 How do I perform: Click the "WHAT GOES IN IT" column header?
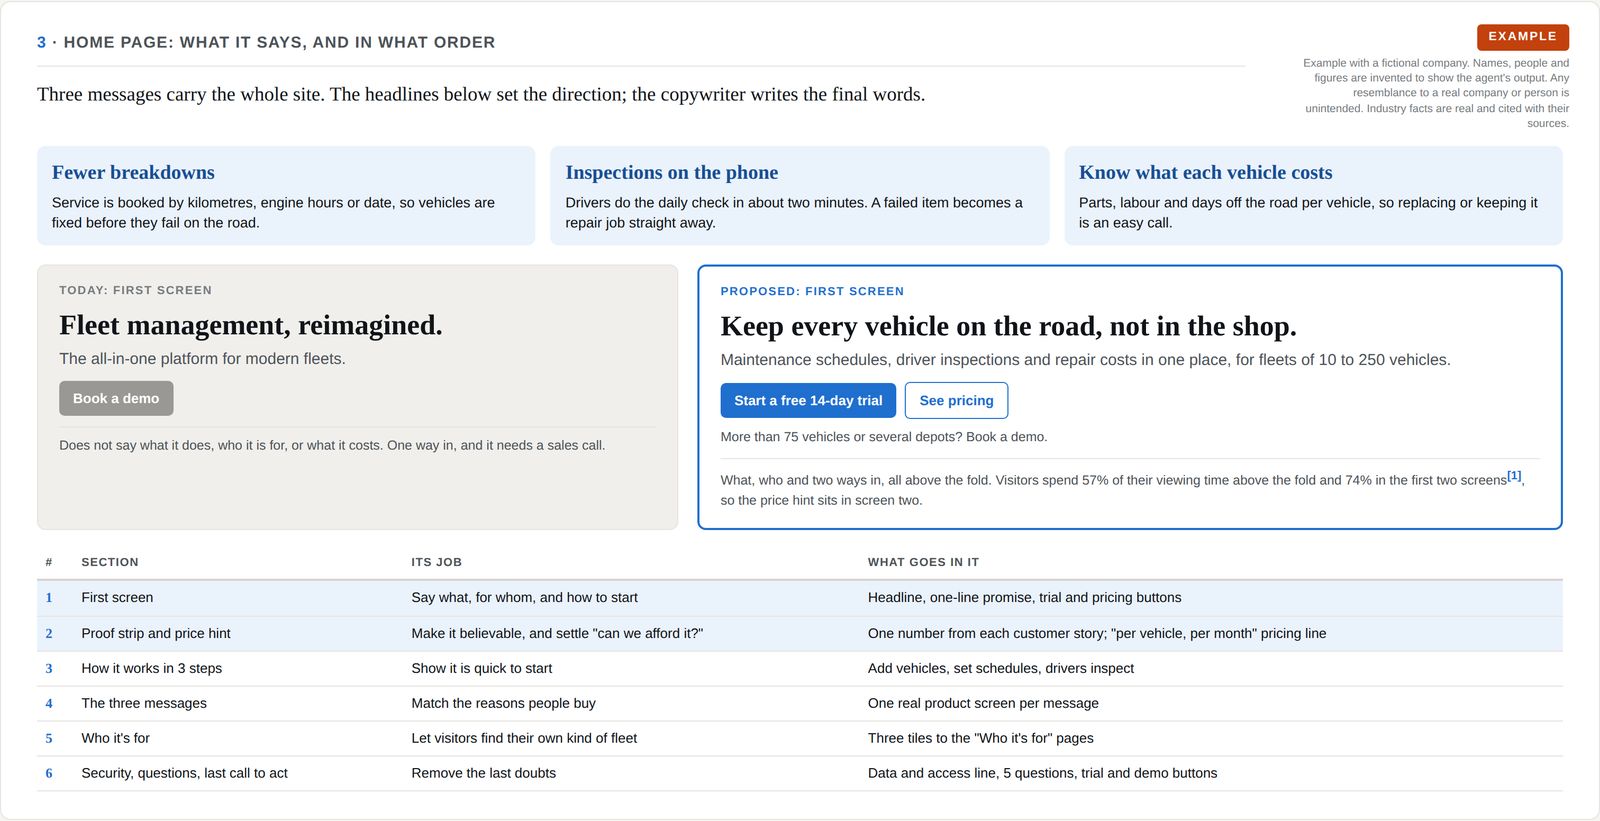click(923, 562)
